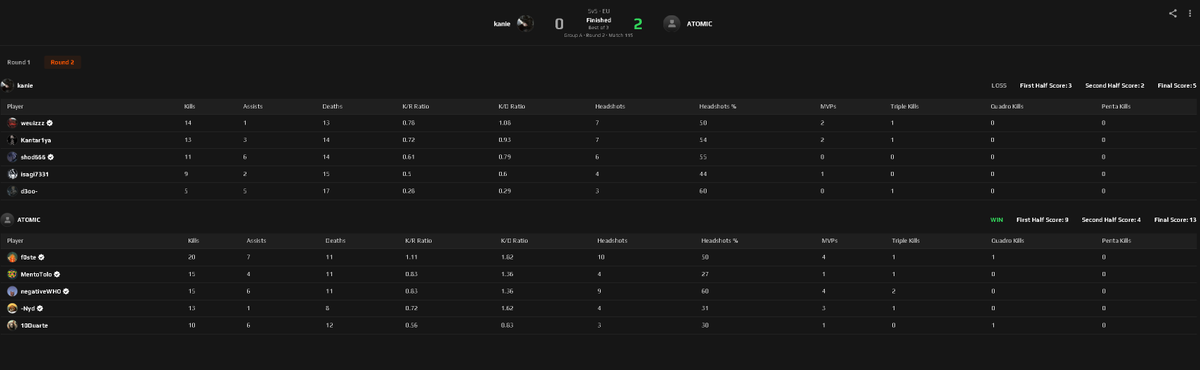This screenshot has height=370, width=1200.
Task: Click Quadro Kills header in ATOMIC table
Action: click(1007, 240)
